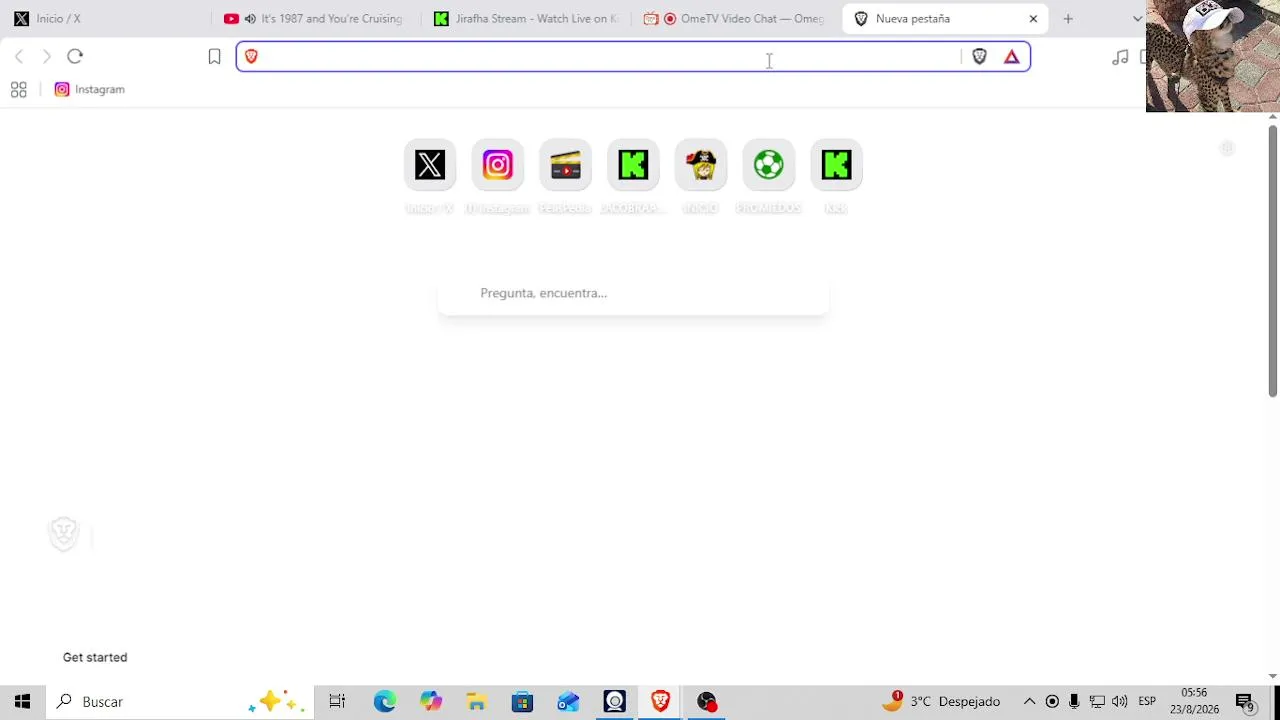1280x720 pixels.
Task: Click the microphone tray icon
Action: click(1074, 702)
